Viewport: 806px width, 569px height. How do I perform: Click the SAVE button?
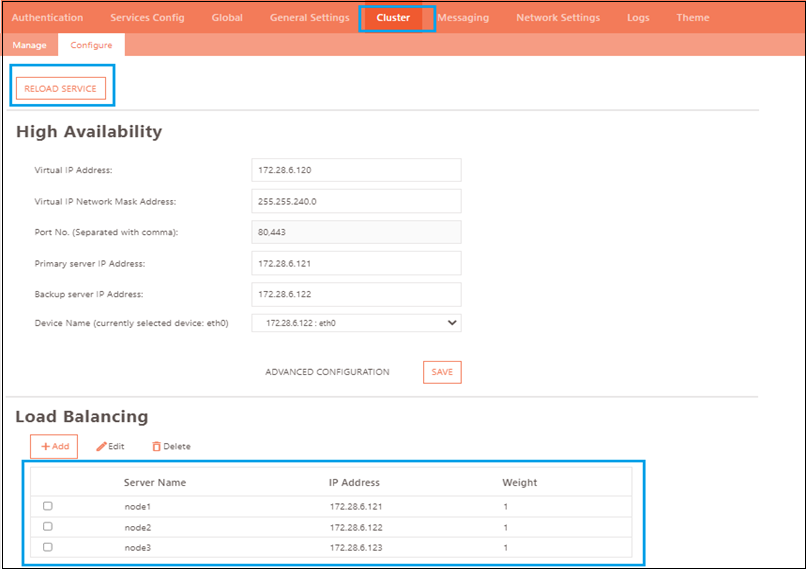[x=442, y=372]
